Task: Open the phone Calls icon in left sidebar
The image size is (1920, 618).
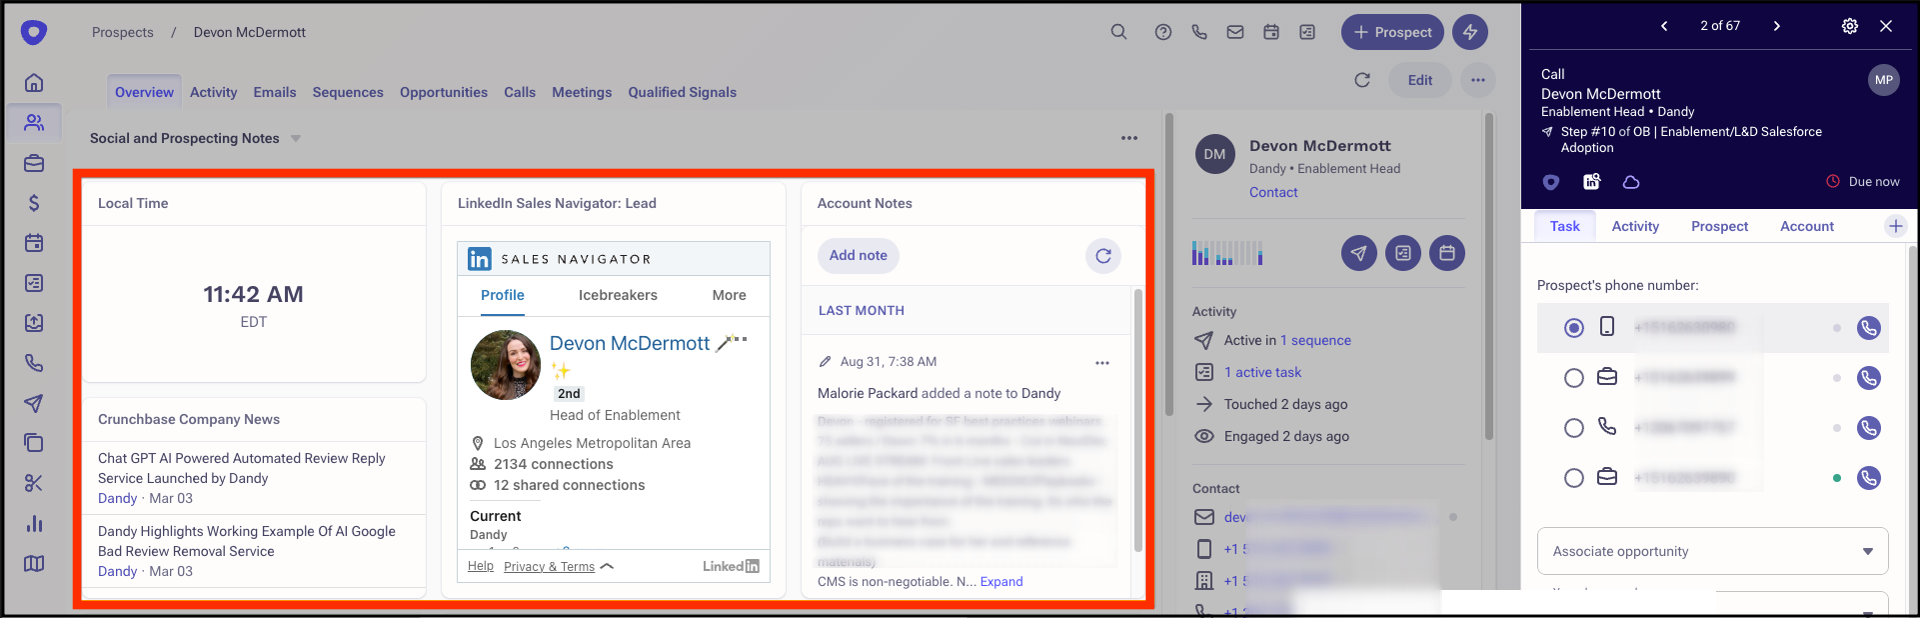Action: coord(34,363)
